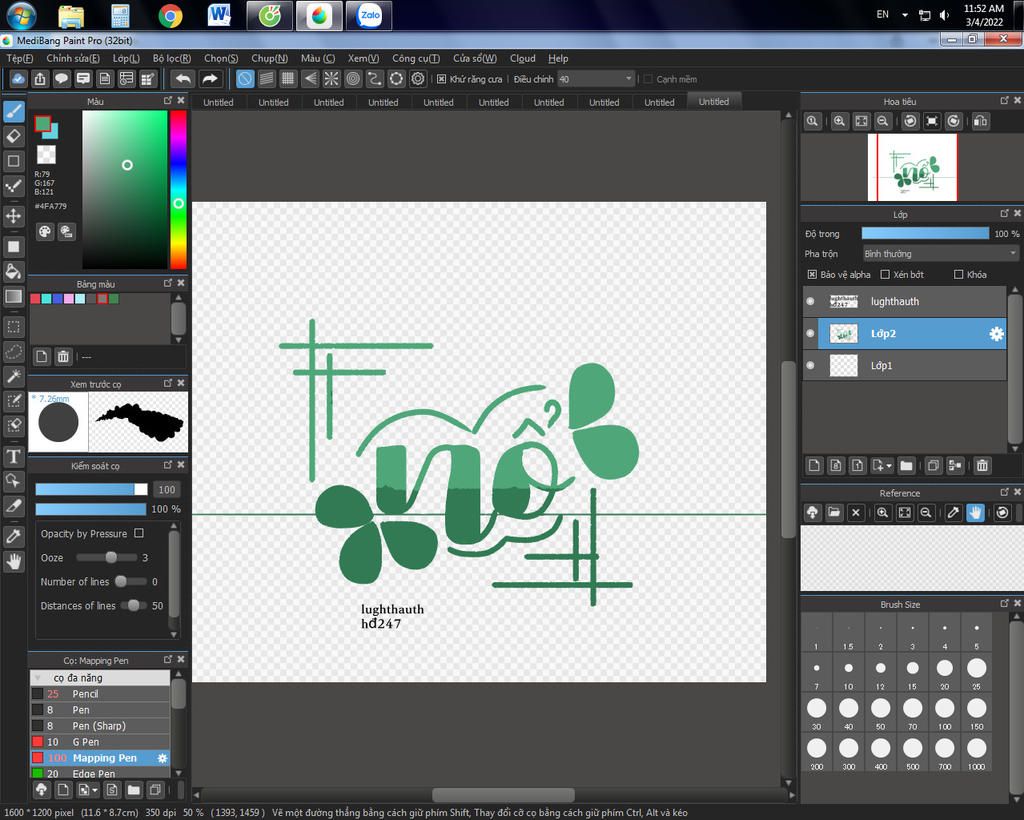
Task: Hide the Lớp1 layer
Action: (810, 365)
